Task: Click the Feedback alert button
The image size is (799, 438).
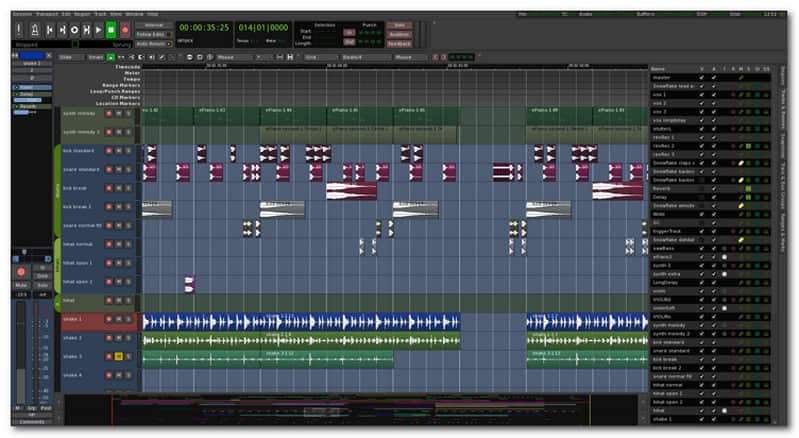Action: click(399, 44)
